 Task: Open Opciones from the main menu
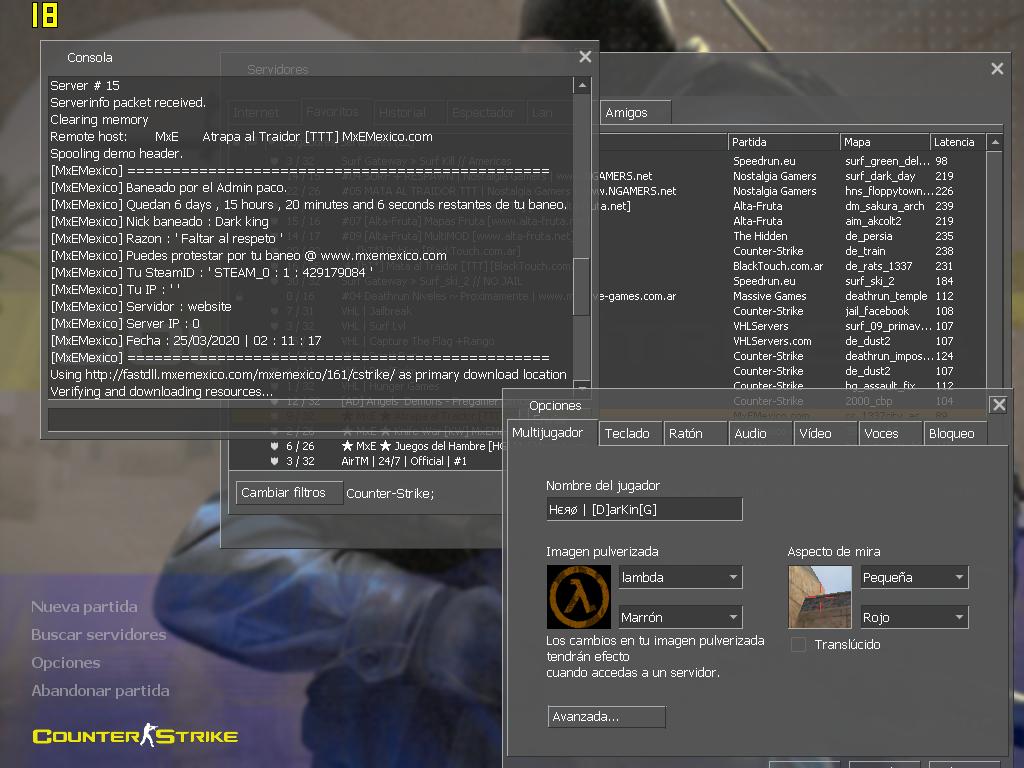click(x=66, y=663)
